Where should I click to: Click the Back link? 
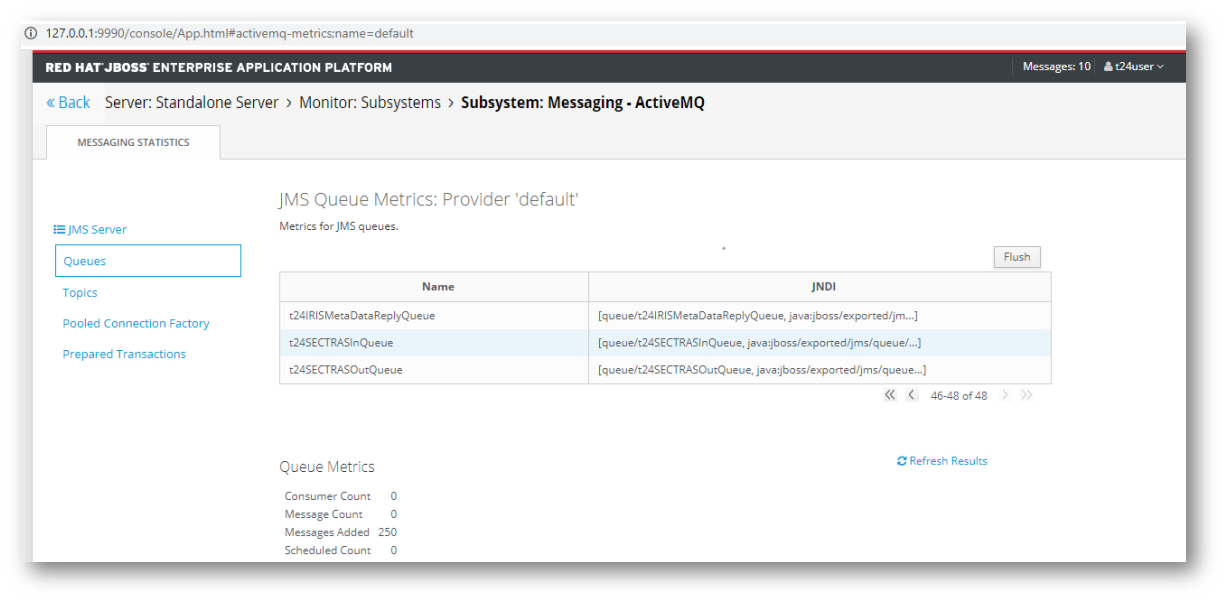click(68, 103)
